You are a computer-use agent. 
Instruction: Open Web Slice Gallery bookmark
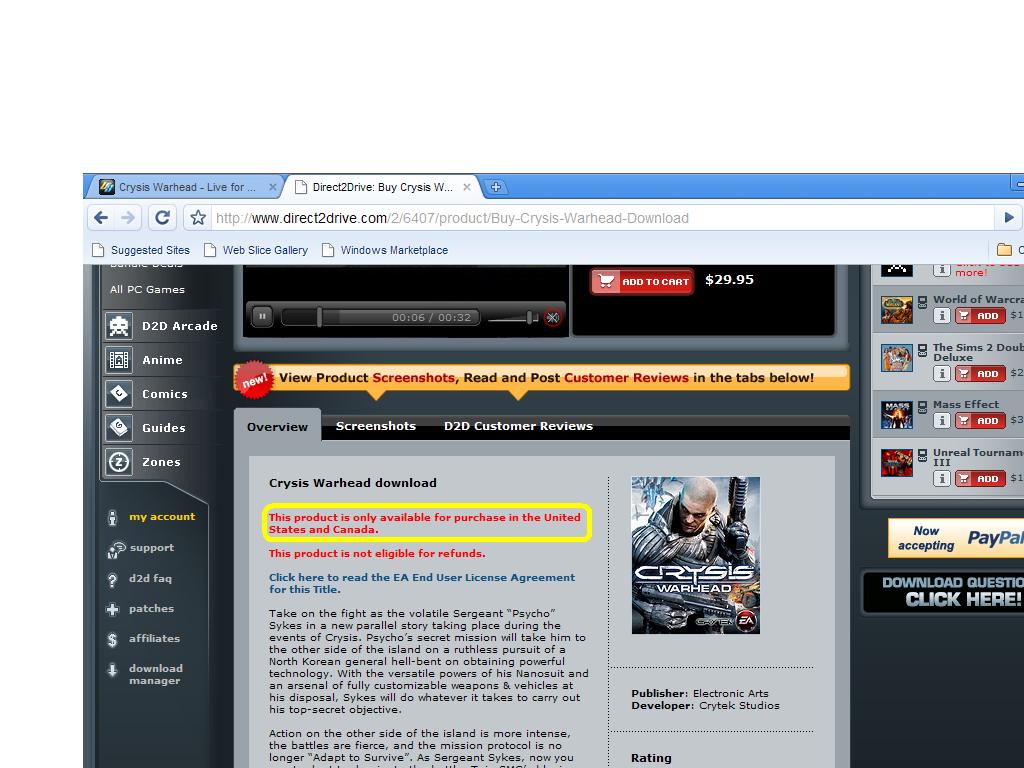pos(256,250)
